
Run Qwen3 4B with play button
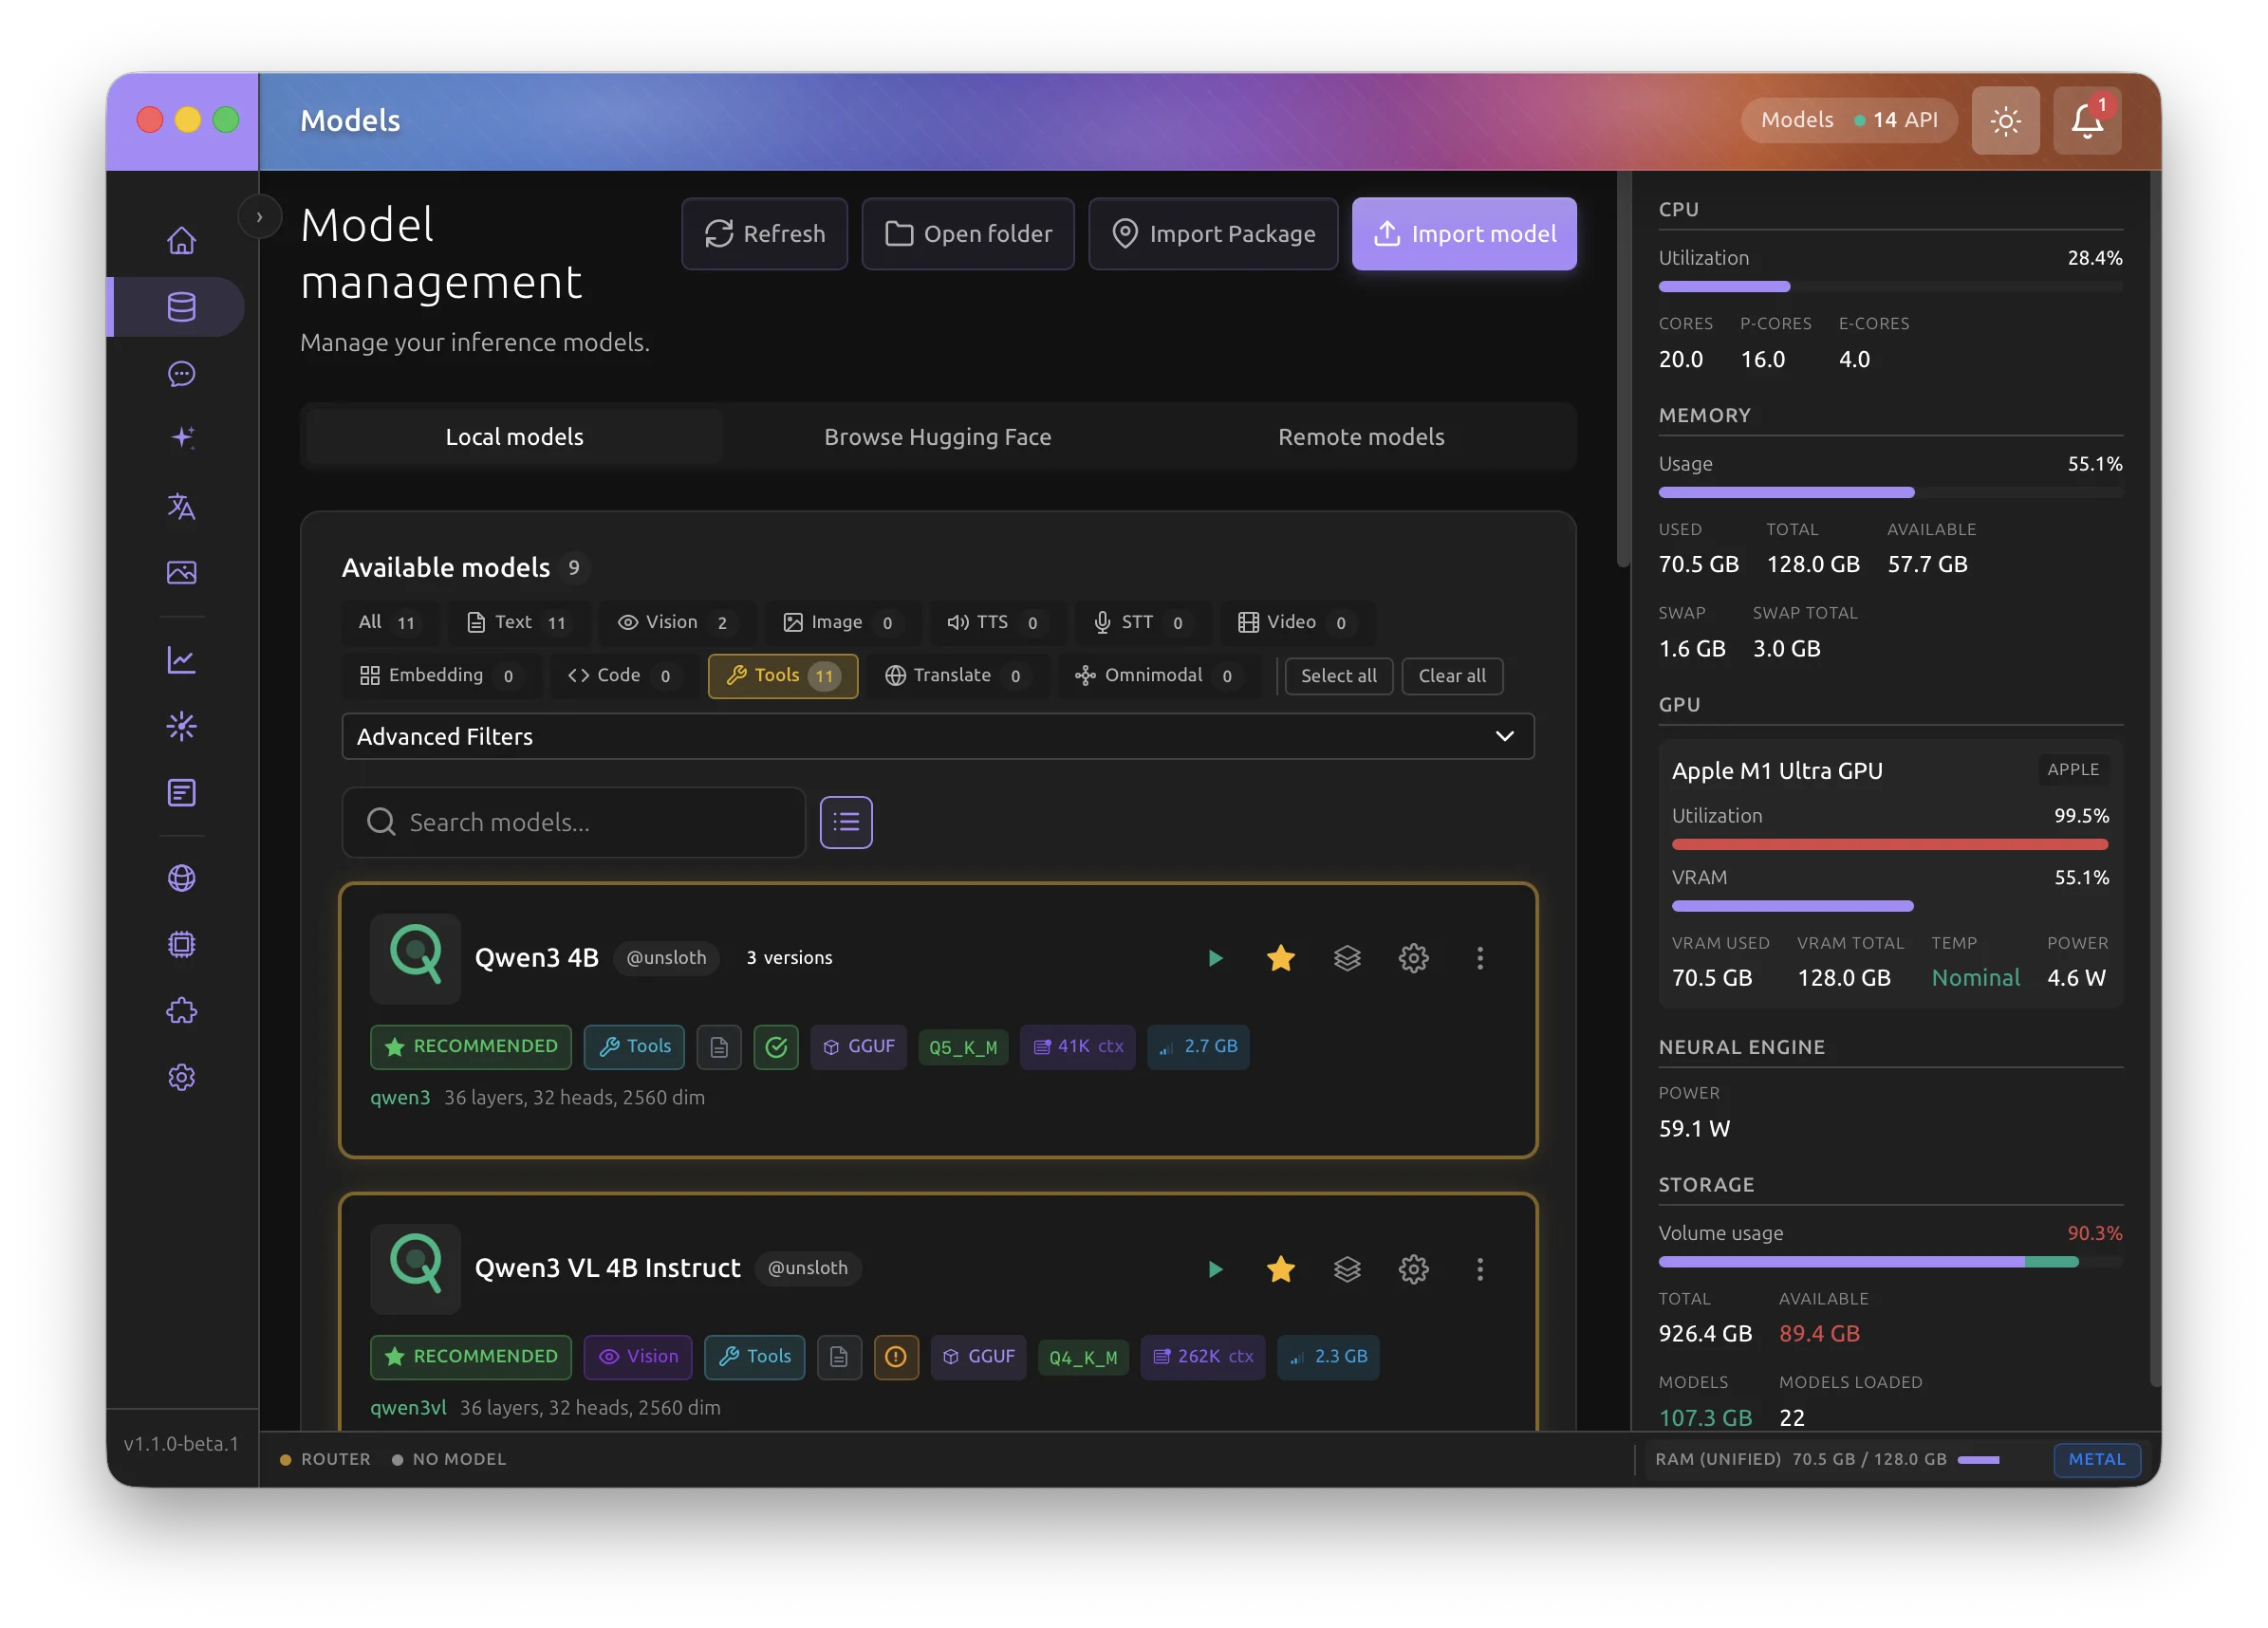[x=1215, y=958]
